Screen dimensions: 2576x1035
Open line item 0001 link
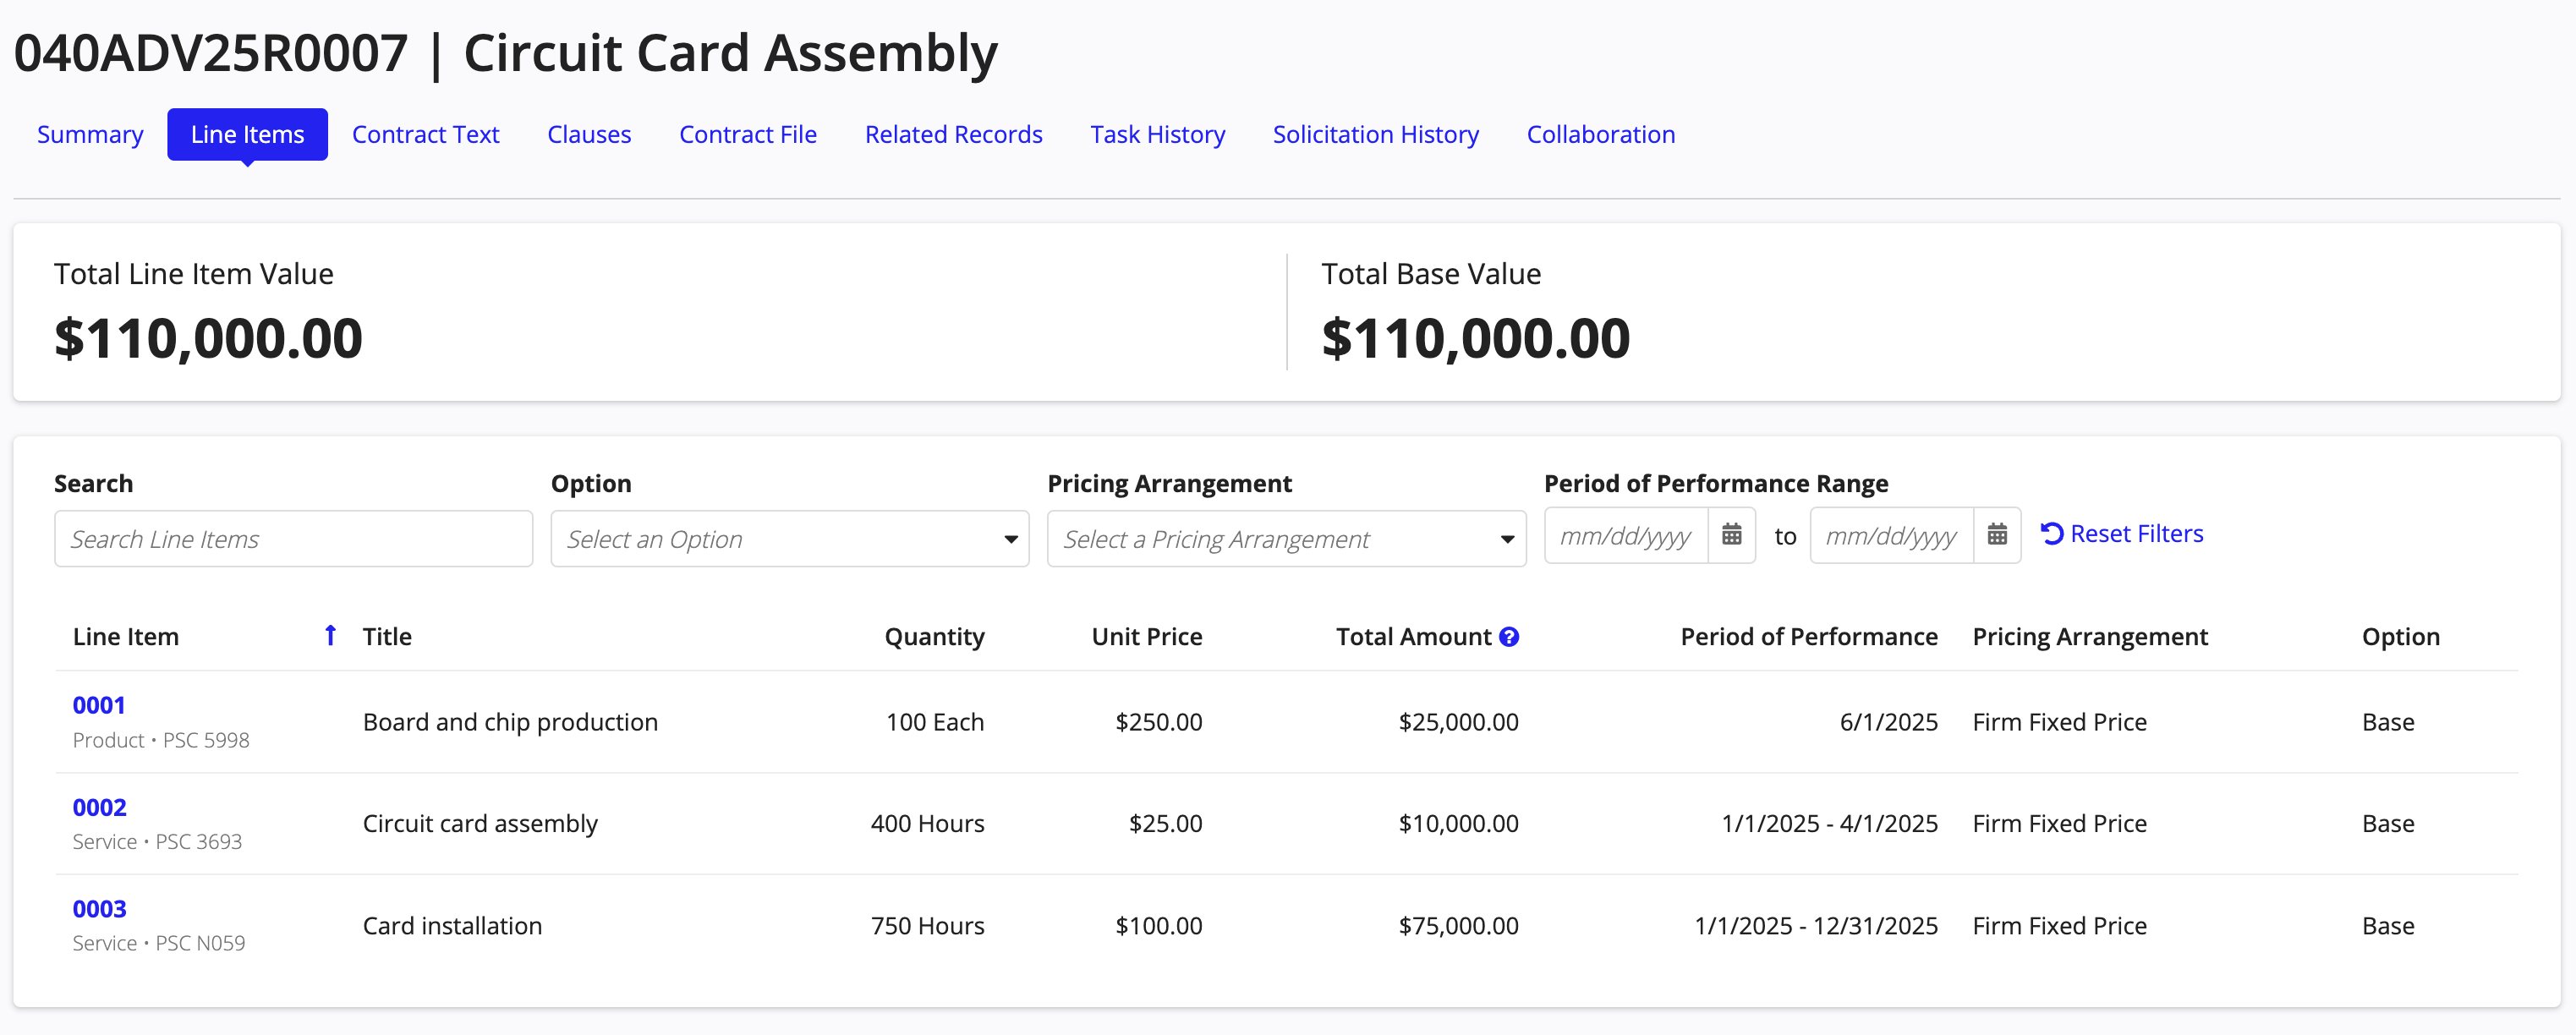pos(99,705)
